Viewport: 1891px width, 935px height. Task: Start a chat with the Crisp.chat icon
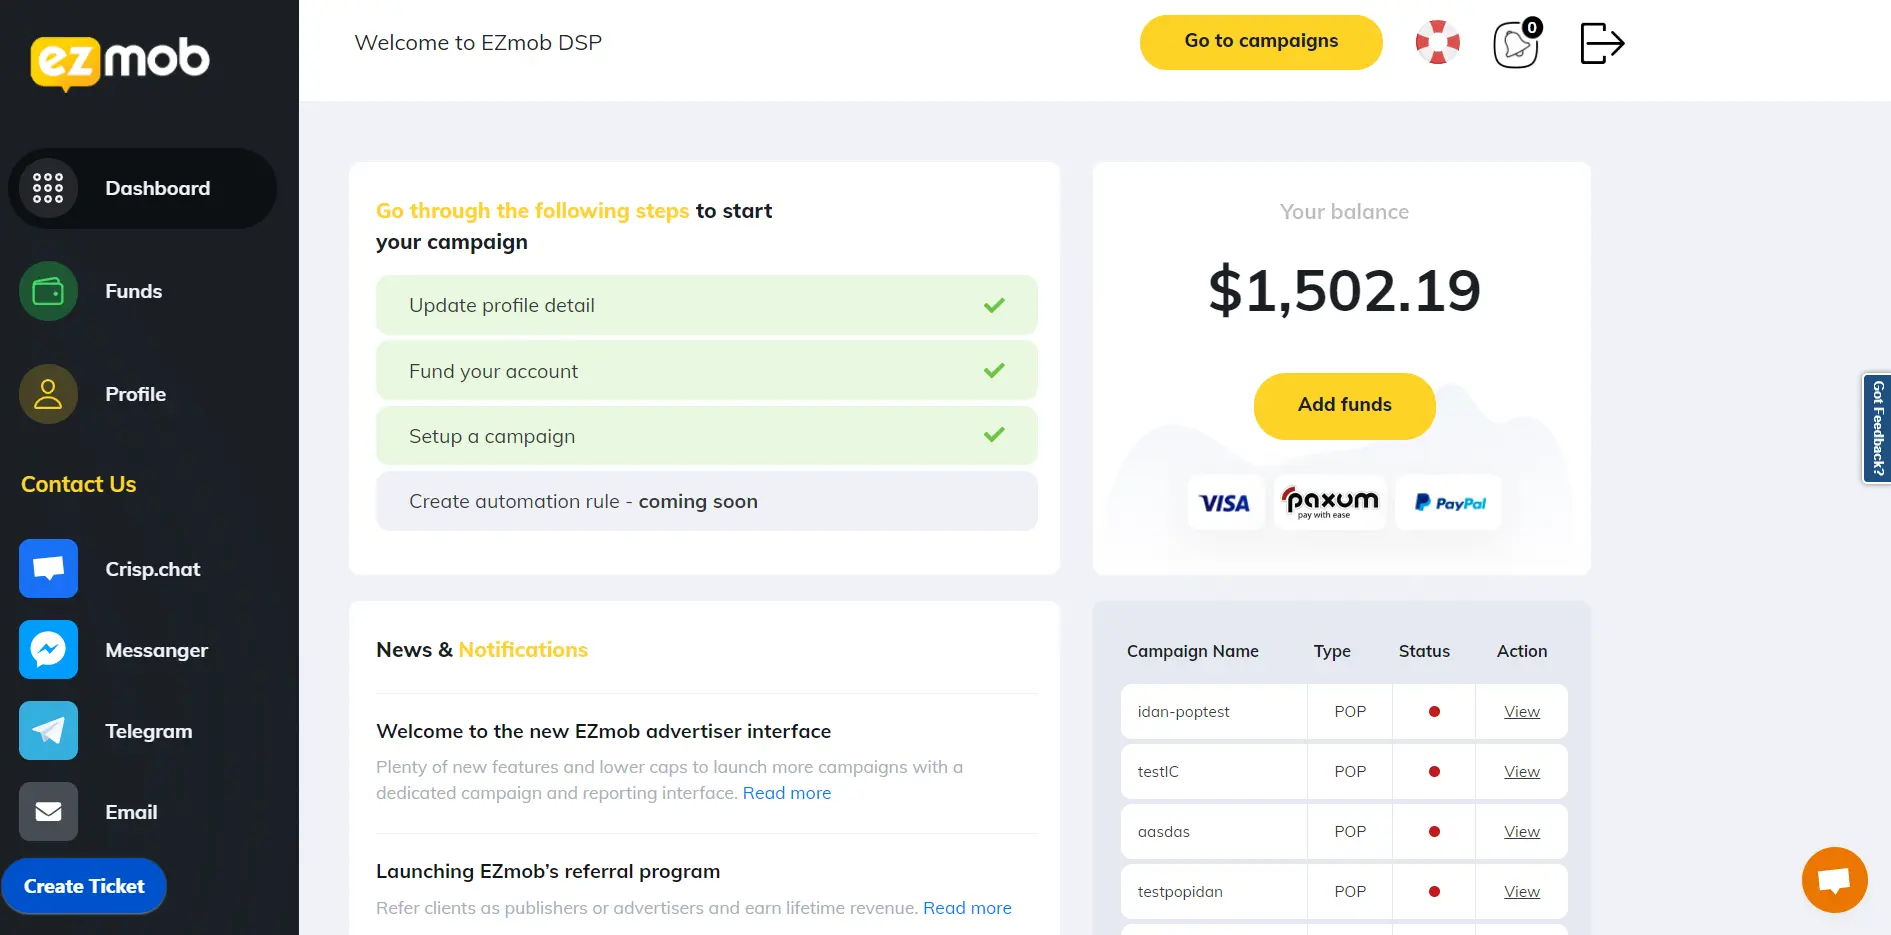tap(47, 568)
